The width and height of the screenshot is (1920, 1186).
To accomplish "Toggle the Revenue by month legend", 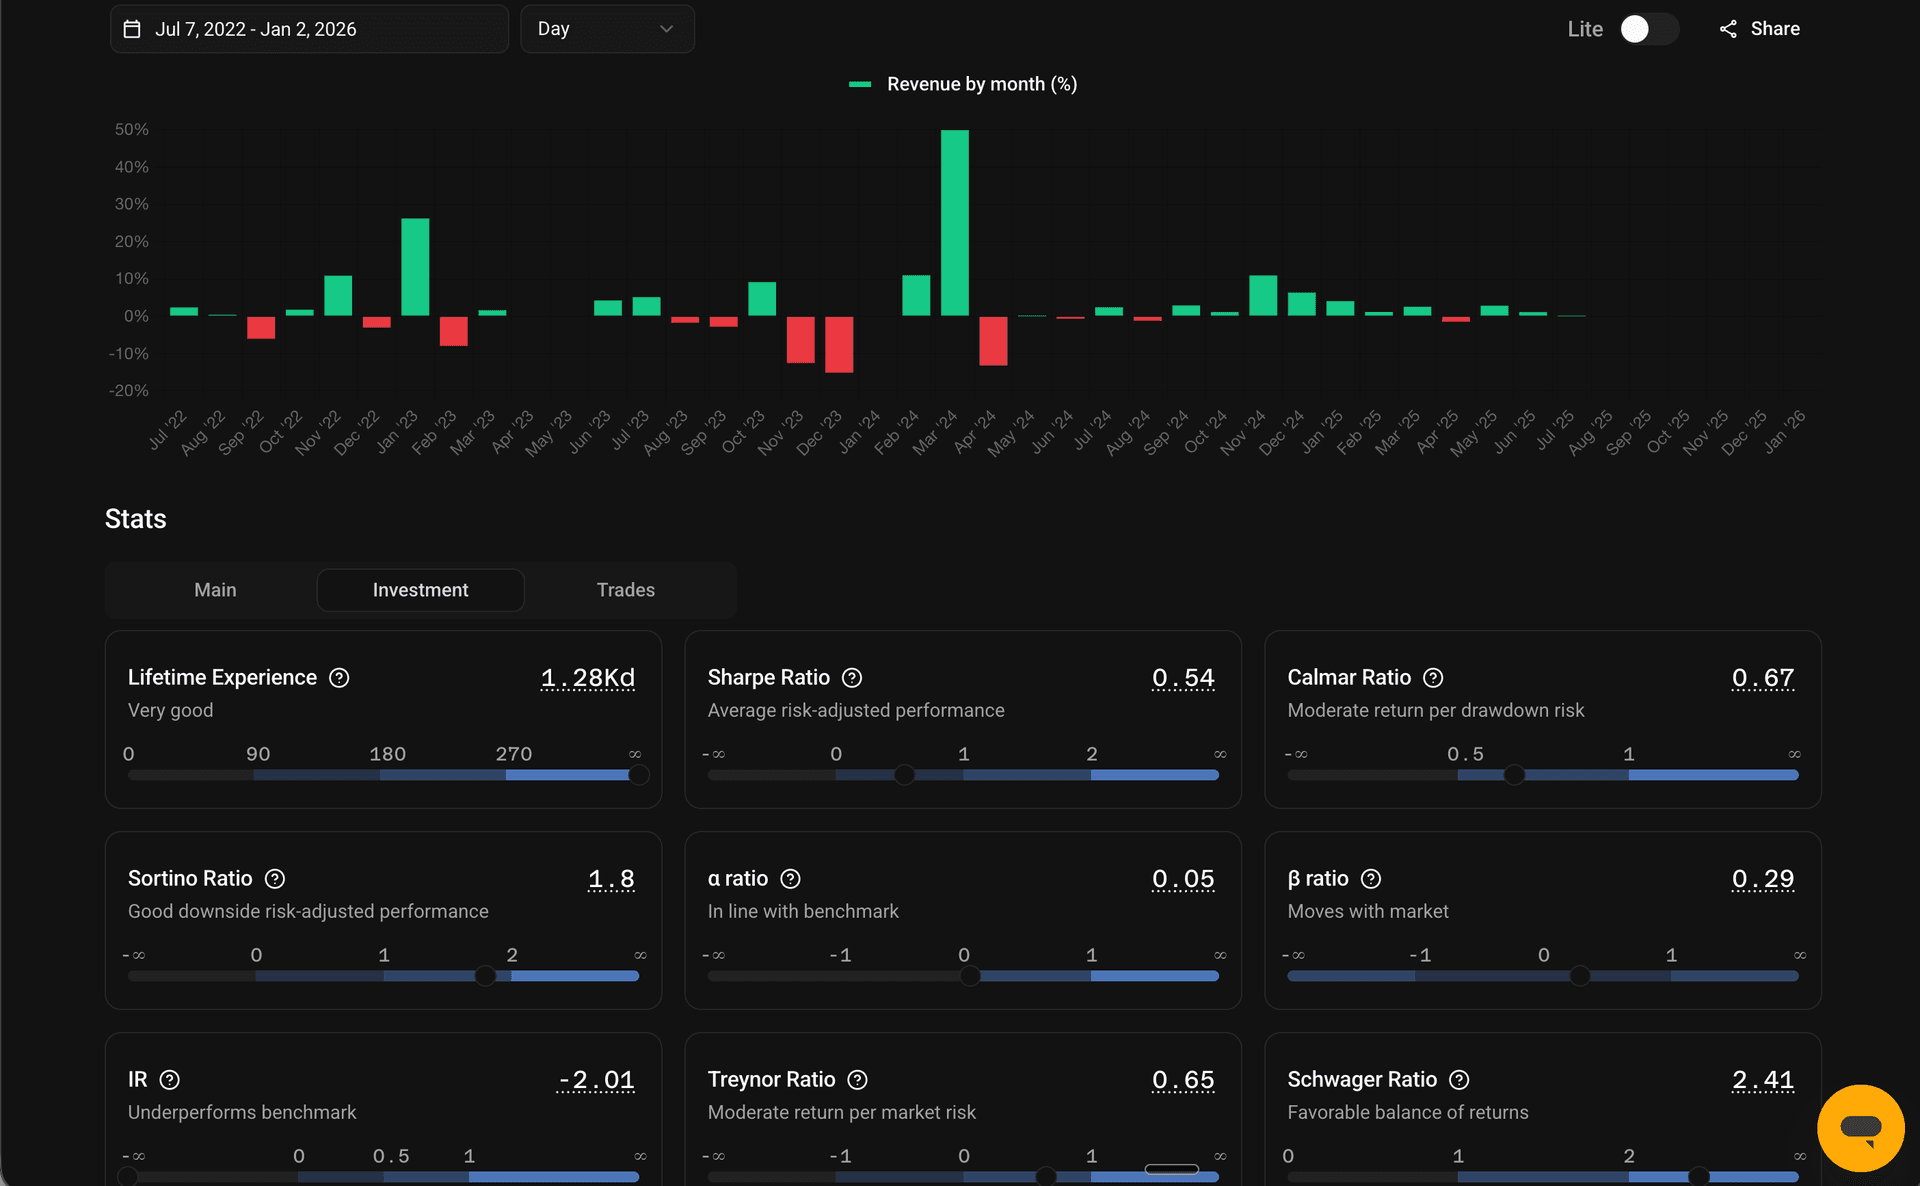I will click(x=962, y=84).
